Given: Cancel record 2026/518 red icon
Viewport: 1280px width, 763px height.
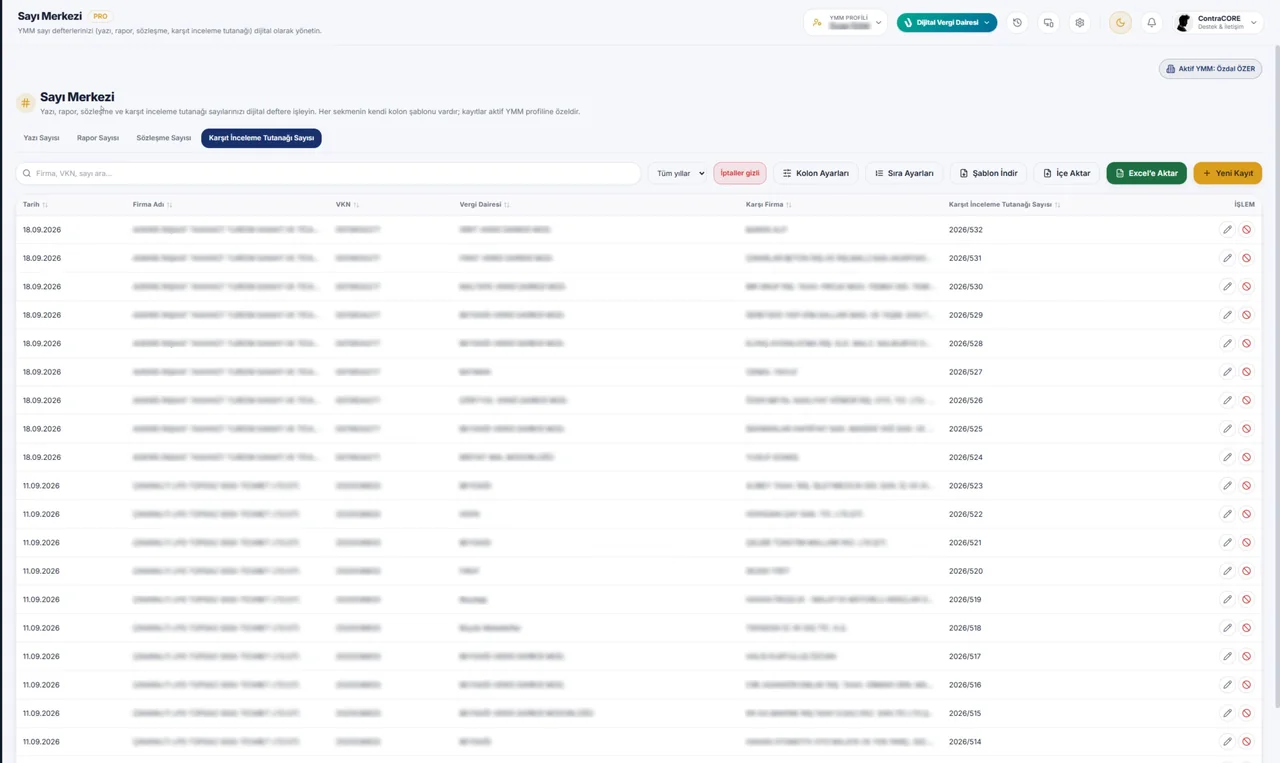Looking at the screenshot, I should click(x=1246, y=628).
